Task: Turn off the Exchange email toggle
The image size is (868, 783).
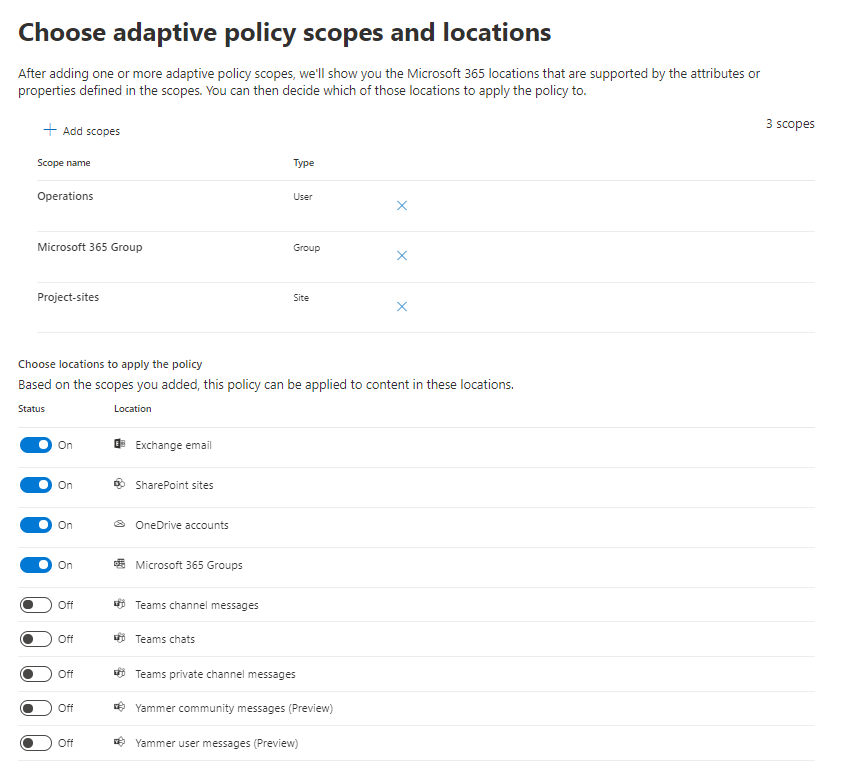Action: coord(36,445)
